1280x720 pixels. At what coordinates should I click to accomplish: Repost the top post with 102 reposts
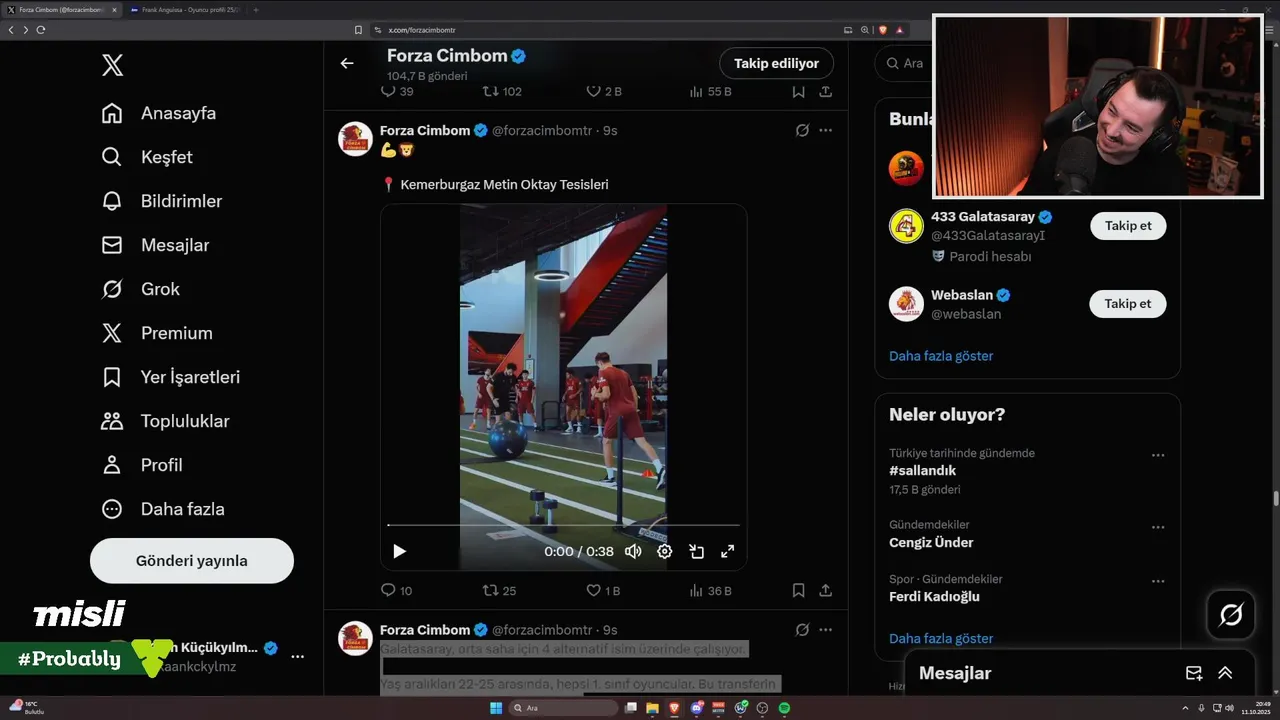pos(502,91)
